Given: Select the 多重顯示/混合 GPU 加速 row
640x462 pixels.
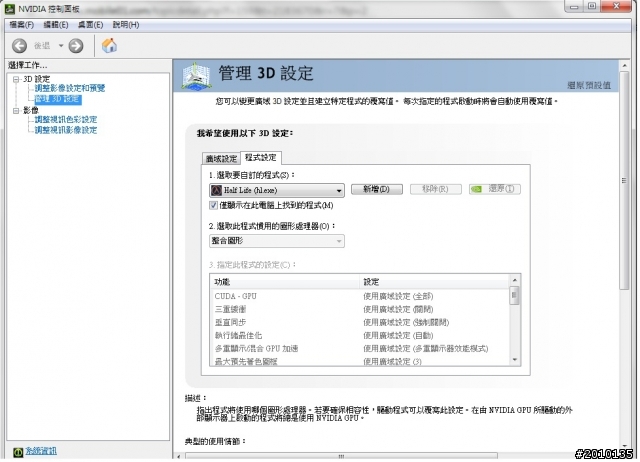Looking at the screenshot, I should tap(360, 349).
